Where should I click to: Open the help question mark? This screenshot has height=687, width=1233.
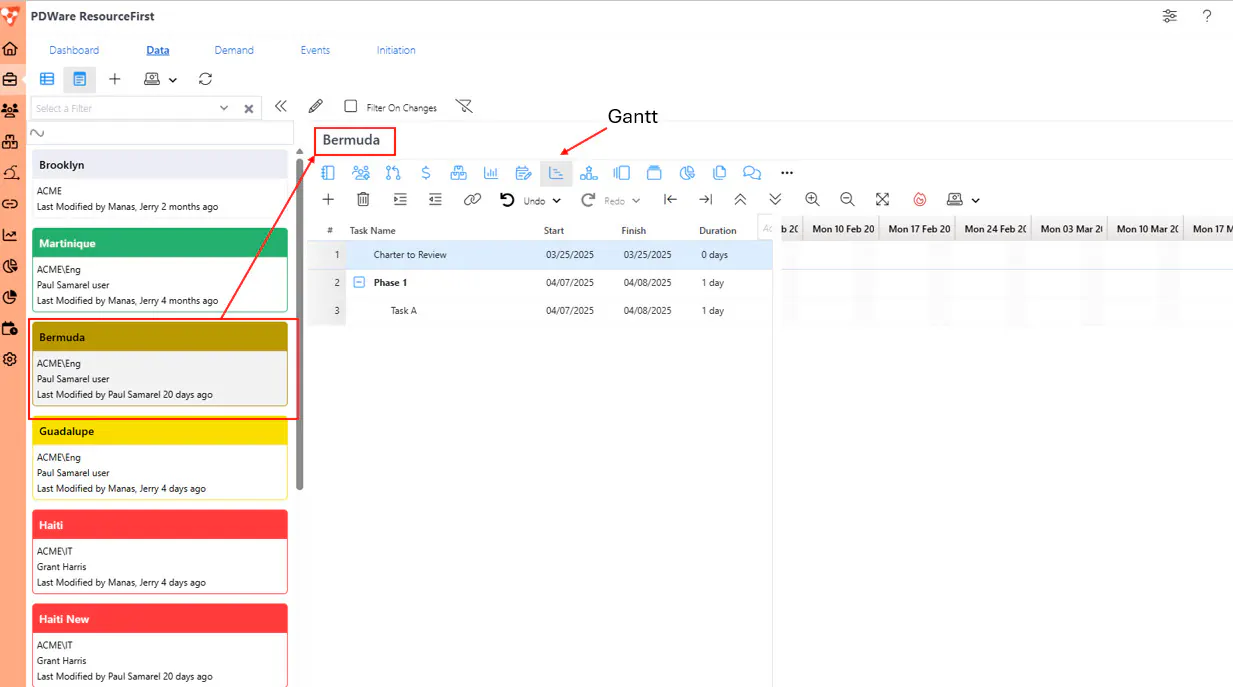[1207, 16]
